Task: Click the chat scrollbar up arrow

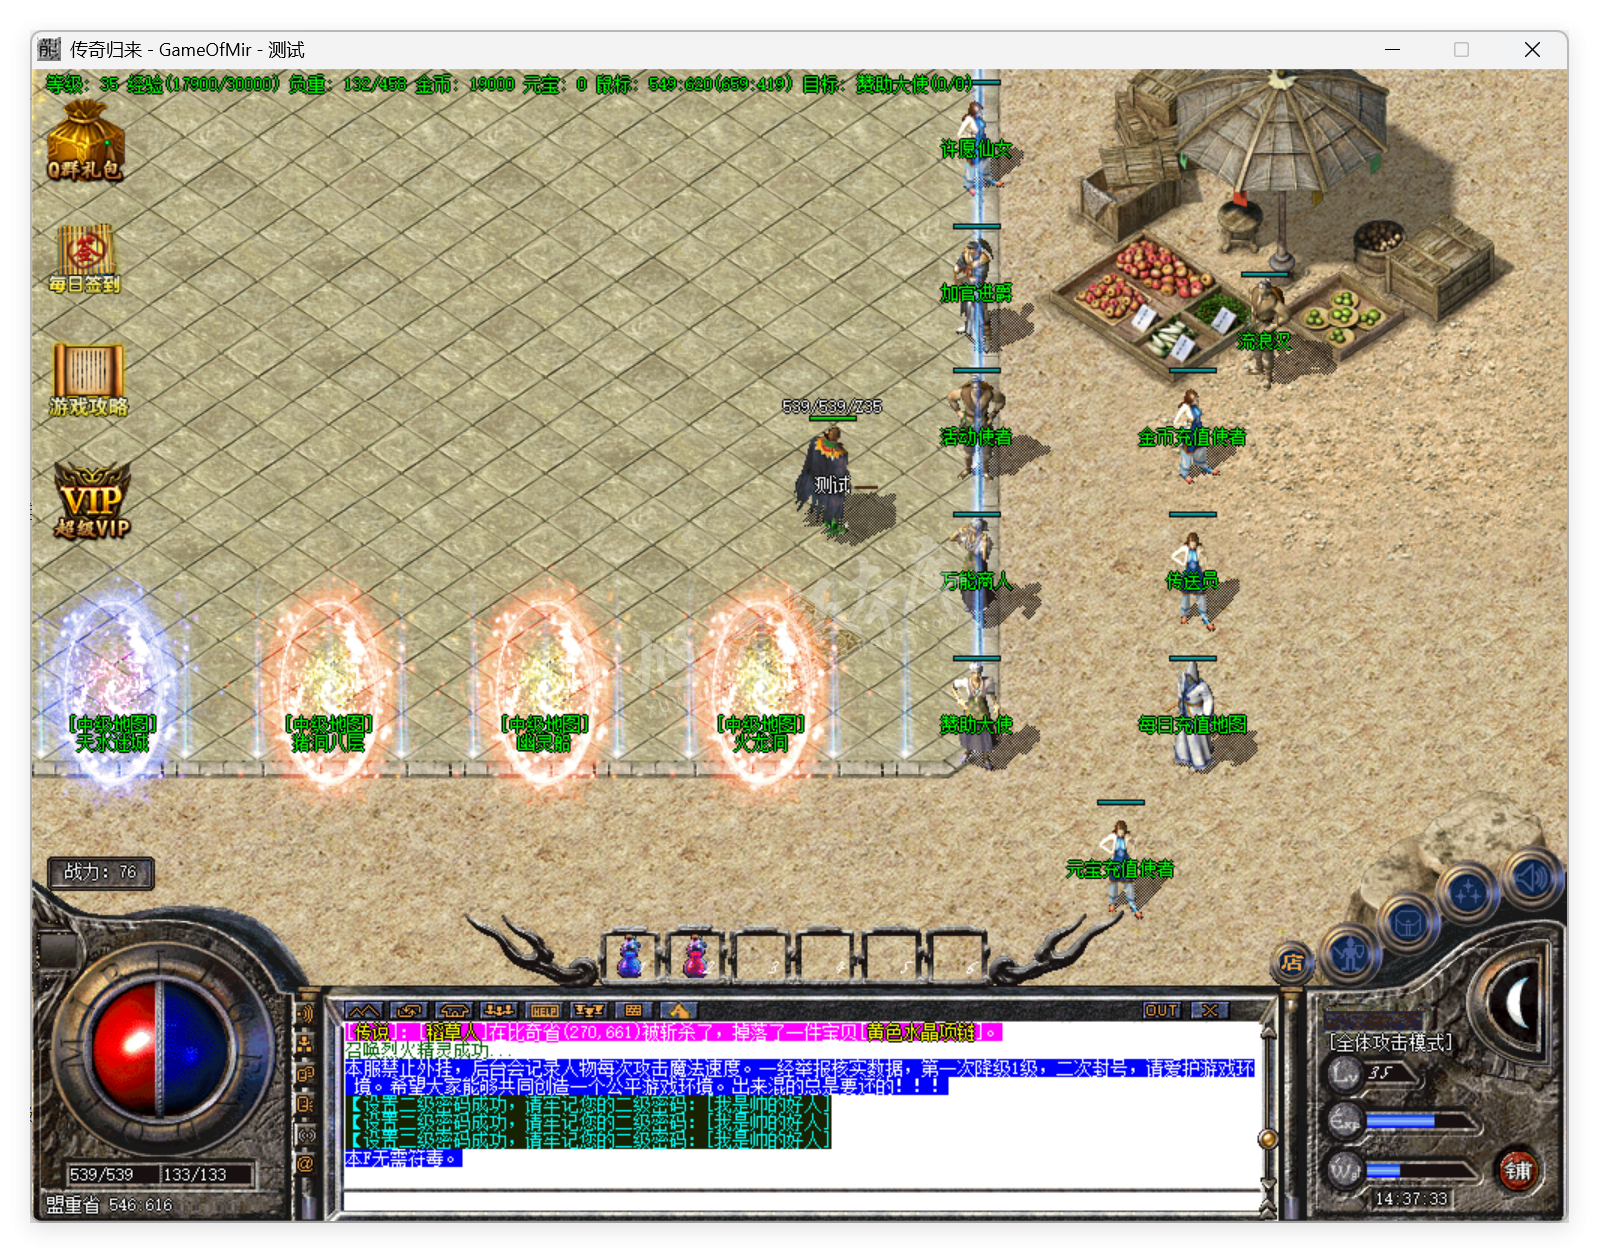Action: point(1268,1030)
